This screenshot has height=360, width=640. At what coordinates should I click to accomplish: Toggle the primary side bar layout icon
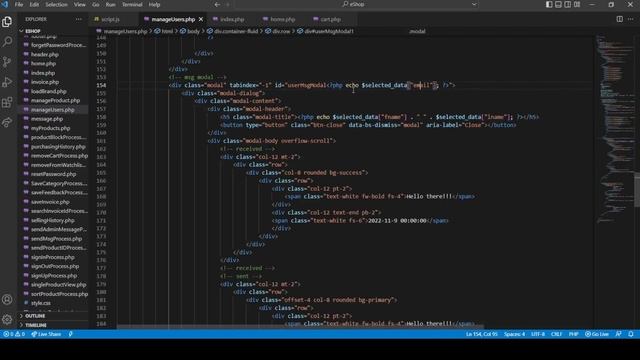tap(549, 4)
